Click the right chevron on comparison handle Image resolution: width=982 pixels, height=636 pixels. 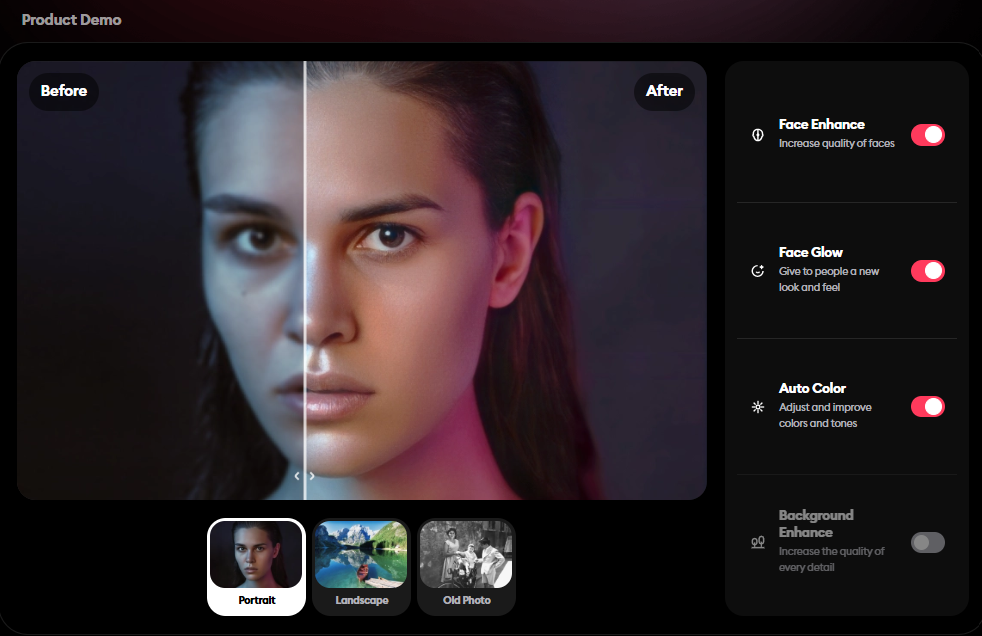click(x=312, y=476)
